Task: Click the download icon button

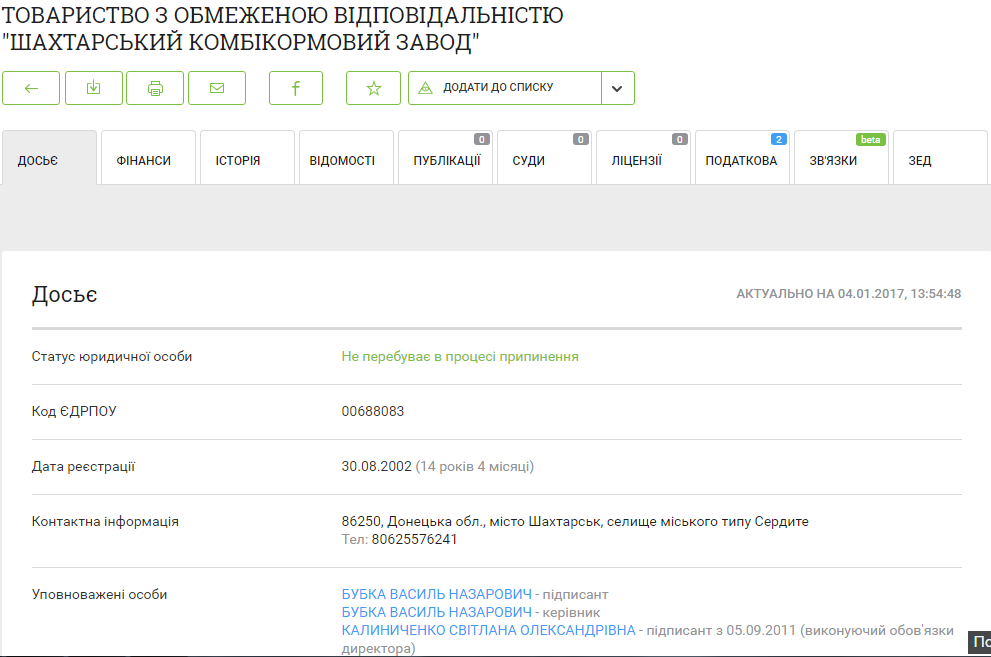Action: coord(93,88)
